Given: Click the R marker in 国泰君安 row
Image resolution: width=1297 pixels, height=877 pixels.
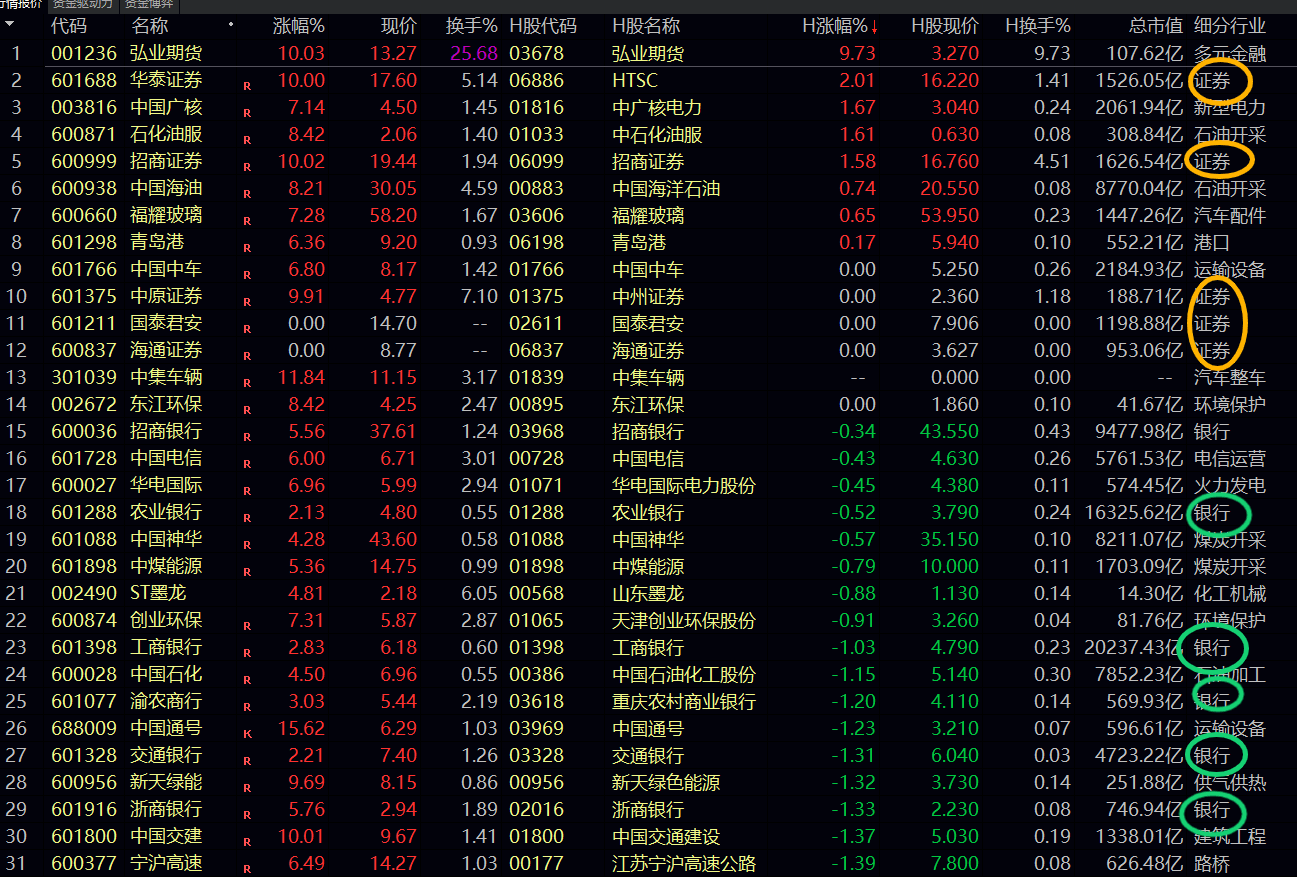Looking at the screenshot, I should [246, 330].
